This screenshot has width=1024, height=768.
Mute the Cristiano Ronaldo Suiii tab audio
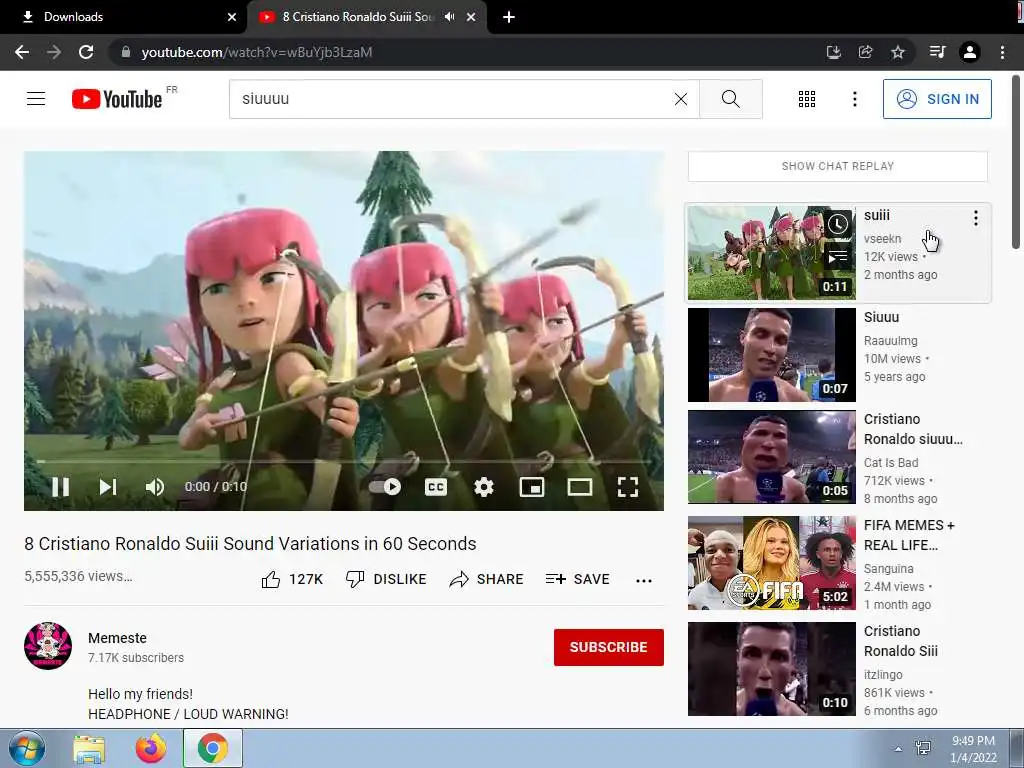coord(449,17)
